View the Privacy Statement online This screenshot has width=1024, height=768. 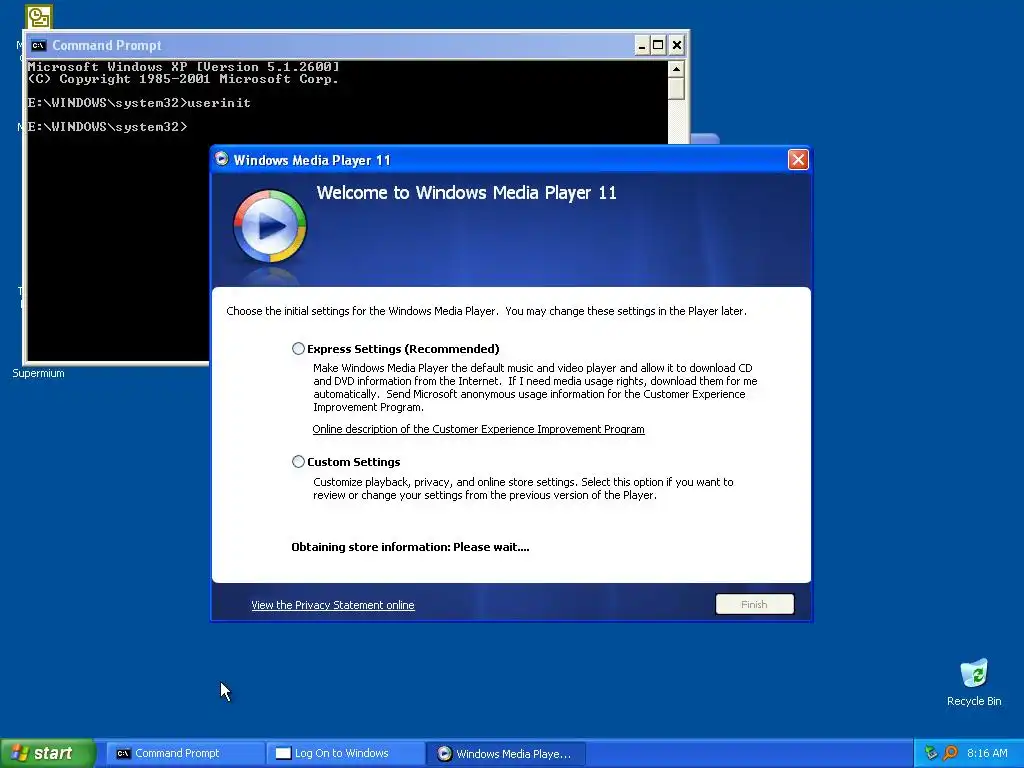click(332, 605)
